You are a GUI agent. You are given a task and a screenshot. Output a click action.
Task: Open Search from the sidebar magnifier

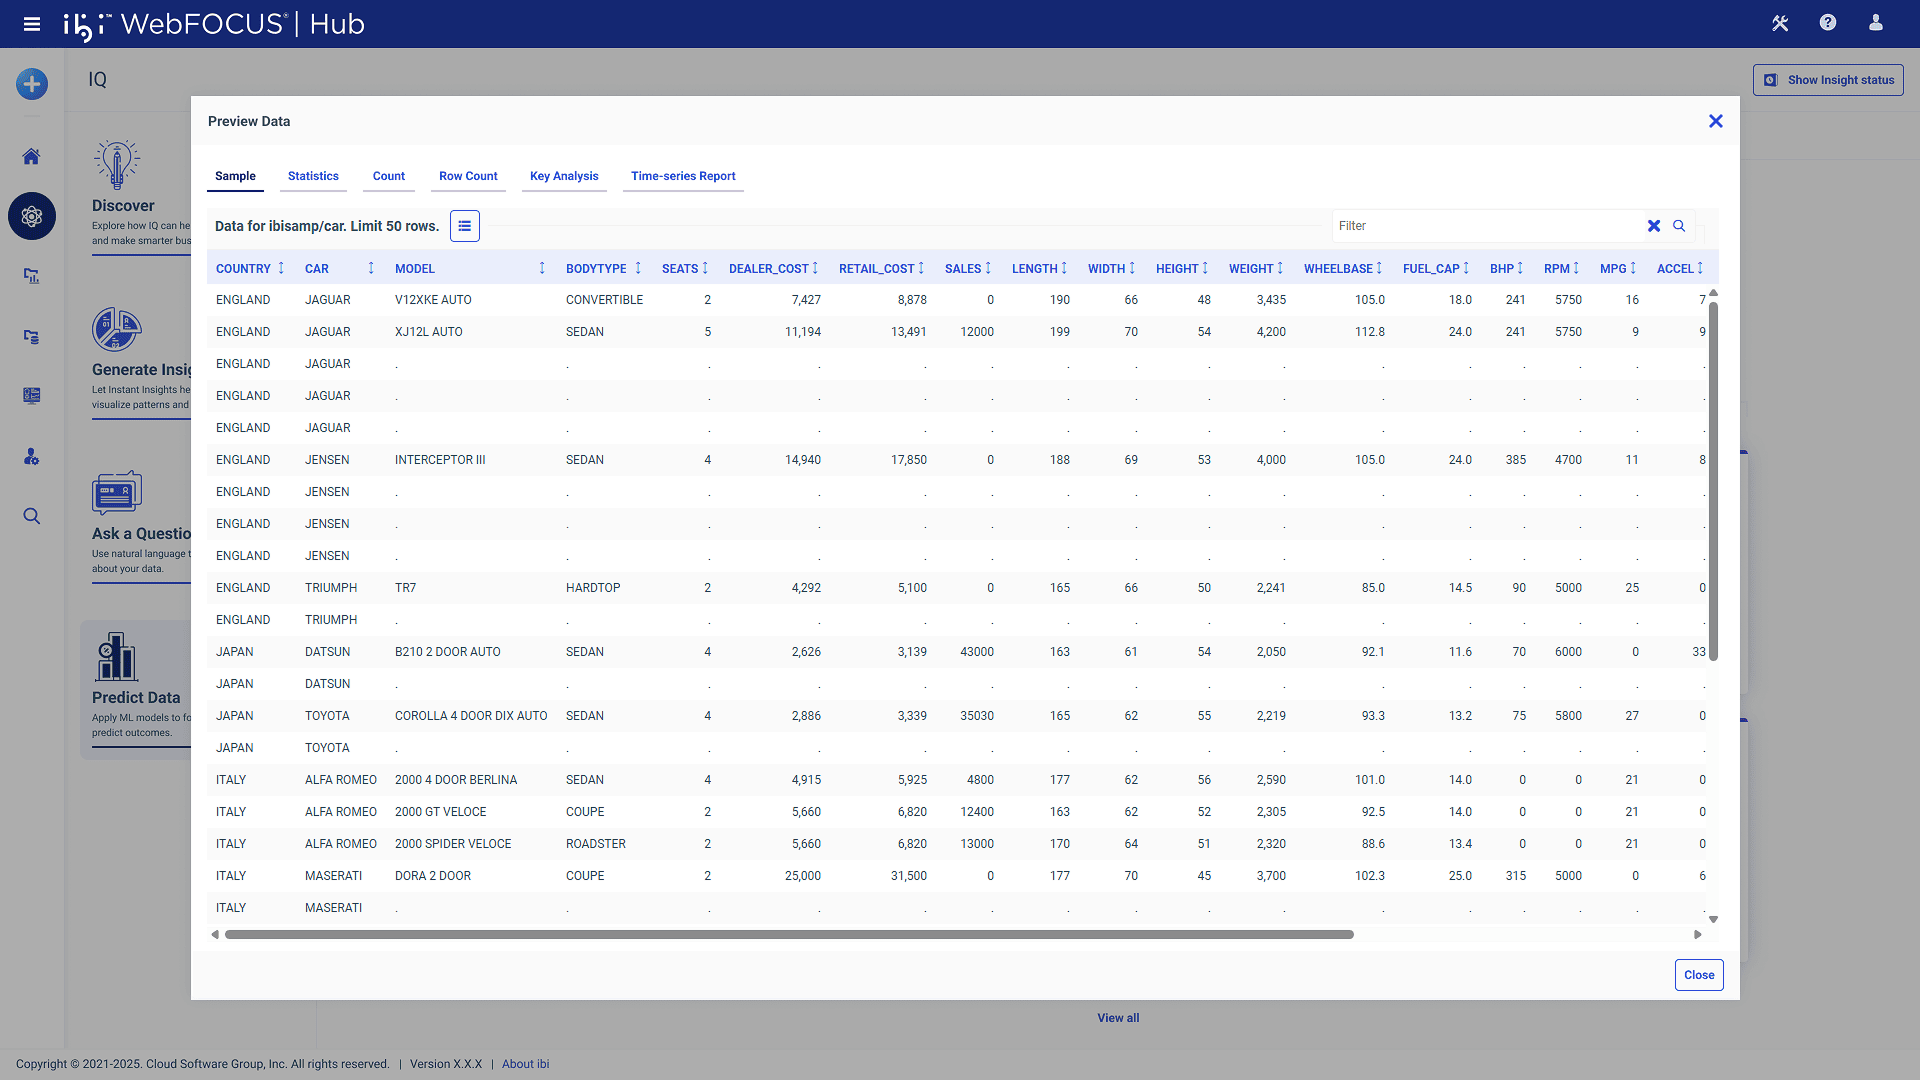(31, 516)
